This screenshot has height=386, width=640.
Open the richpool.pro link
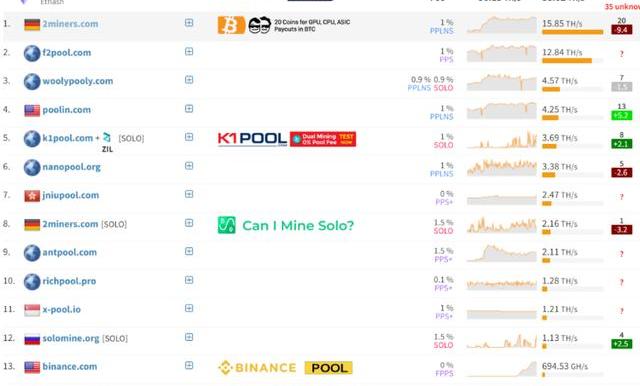(x=69, y=281)
